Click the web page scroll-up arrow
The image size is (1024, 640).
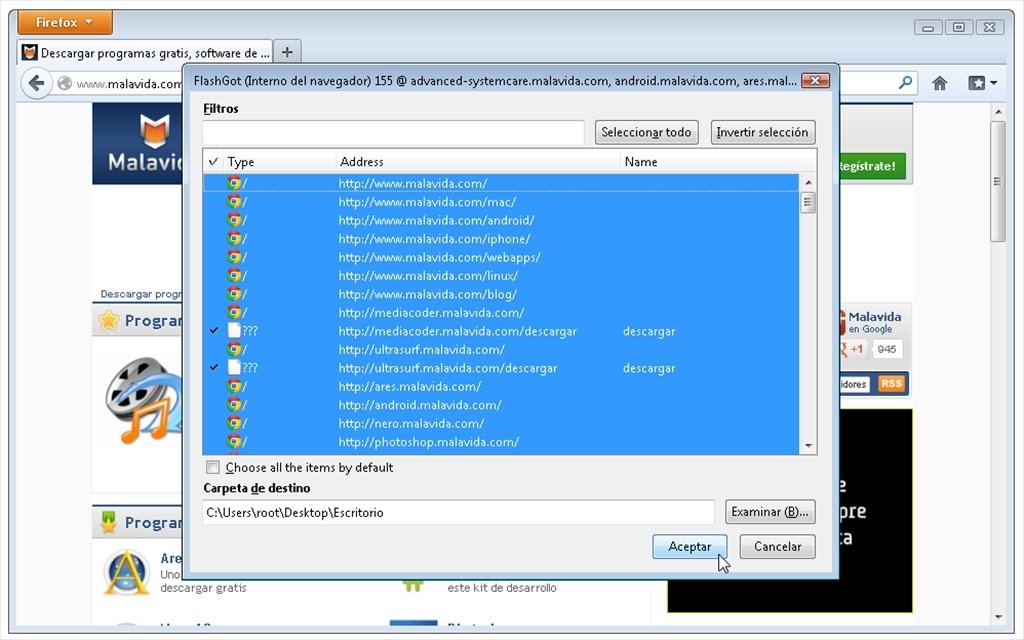click(x=997, y=112)
